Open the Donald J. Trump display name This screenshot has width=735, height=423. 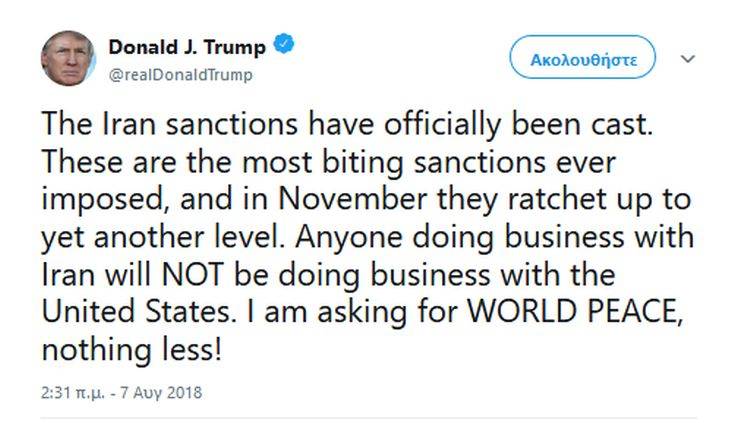click(x=189, y=47)
